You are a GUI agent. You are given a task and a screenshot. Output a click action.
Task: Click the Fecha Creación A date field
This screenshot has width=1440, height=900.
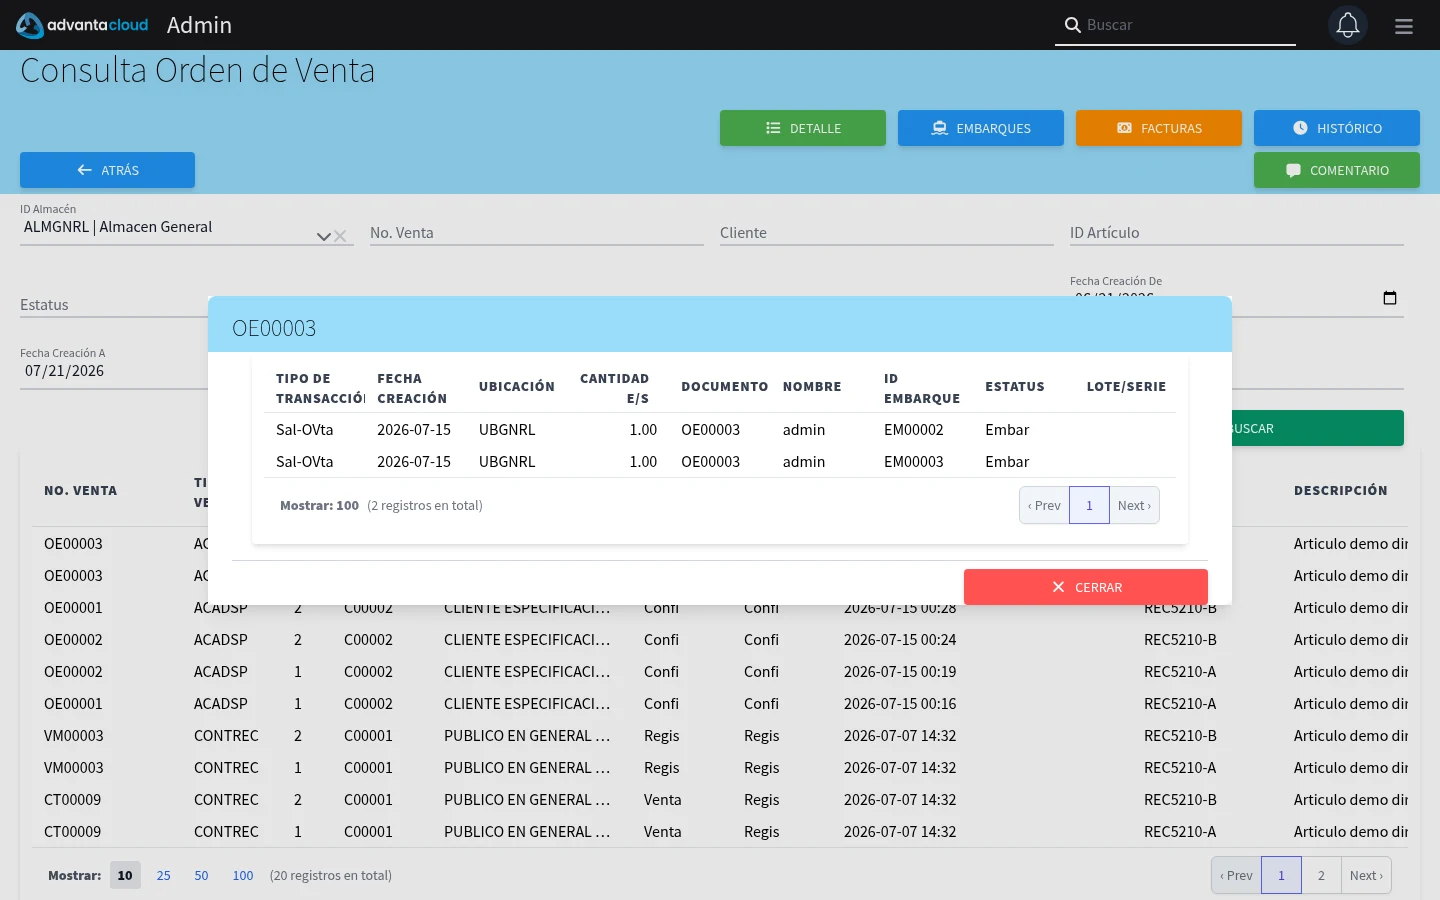pyautogui.click(x=114, y=371)
